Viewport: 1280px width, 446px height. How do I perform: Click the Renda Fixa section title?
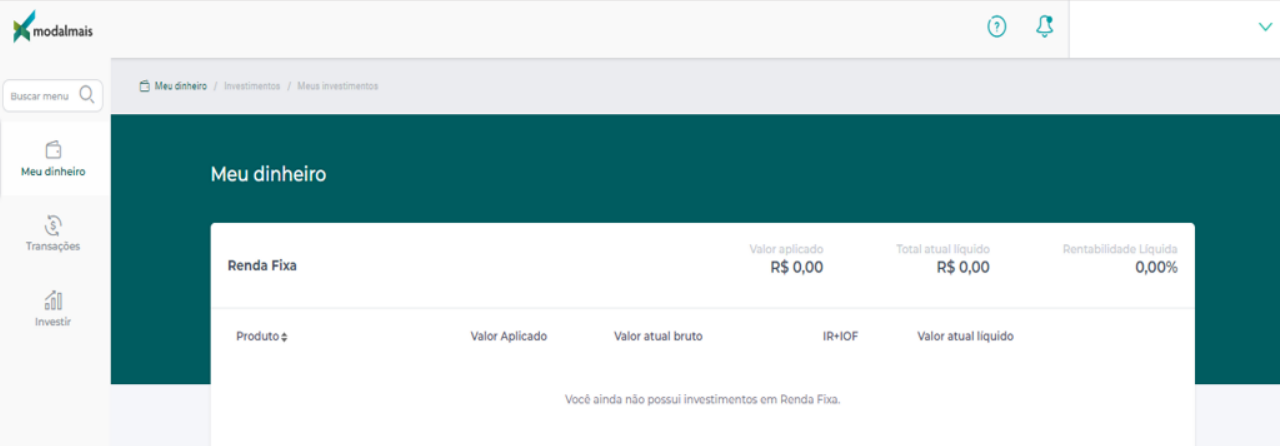click(262, 266)
